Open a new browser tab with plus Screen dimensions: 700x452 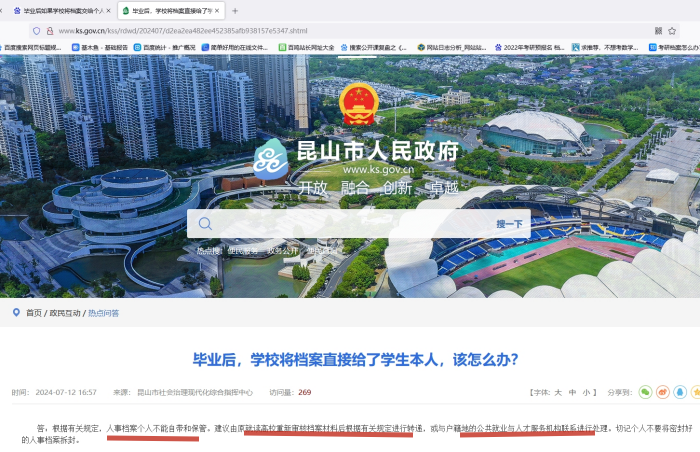coord(235,11)
